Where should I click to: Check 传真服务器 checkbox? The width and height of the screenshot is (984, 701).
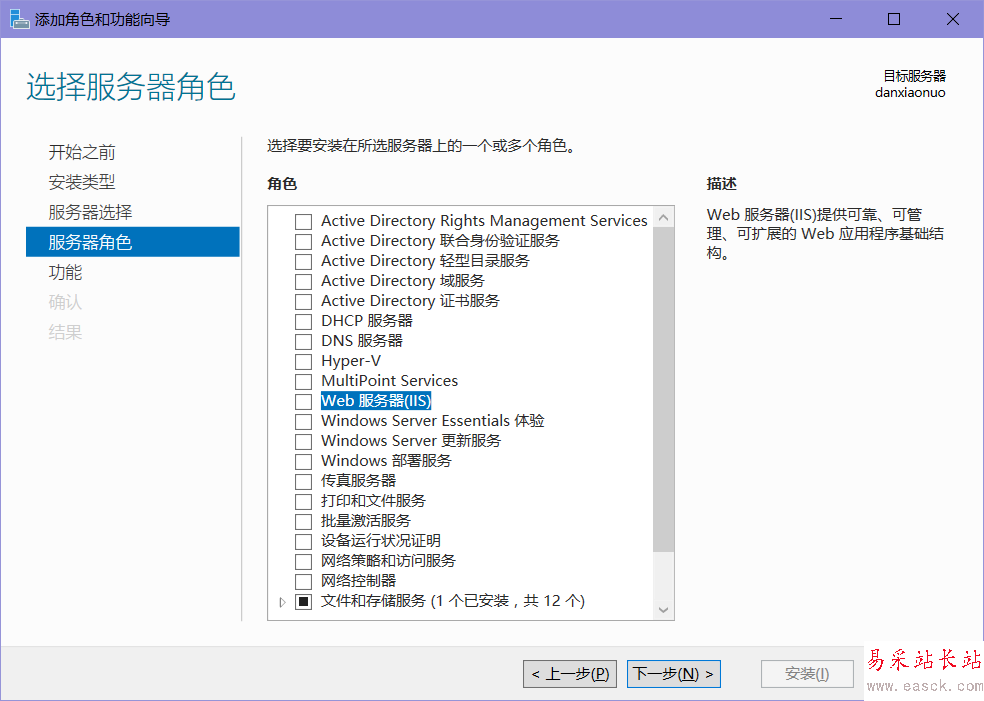(x=304, y=482)
